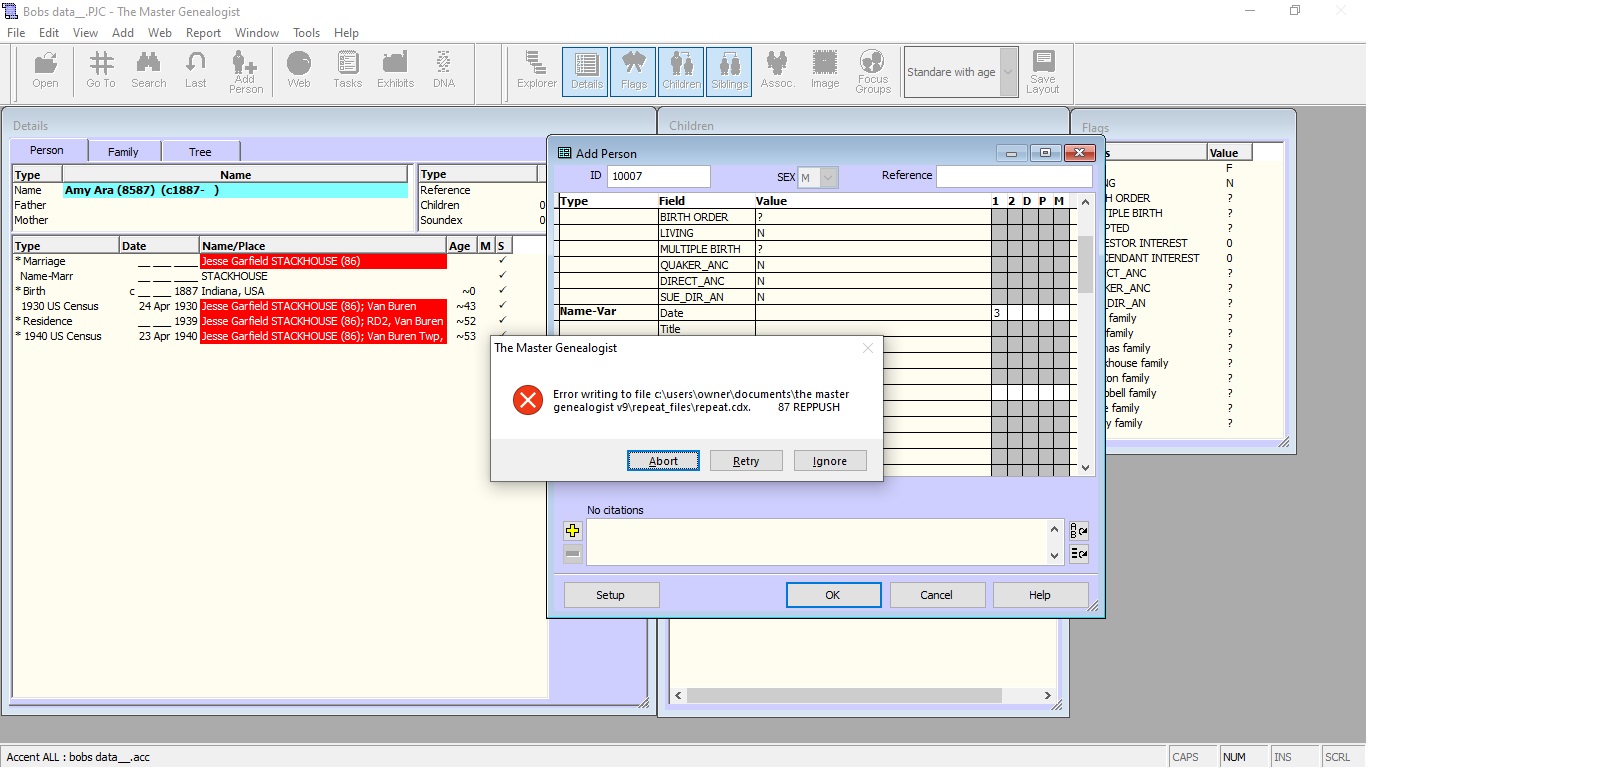Click the Name-Var Date field

point(873,313)
